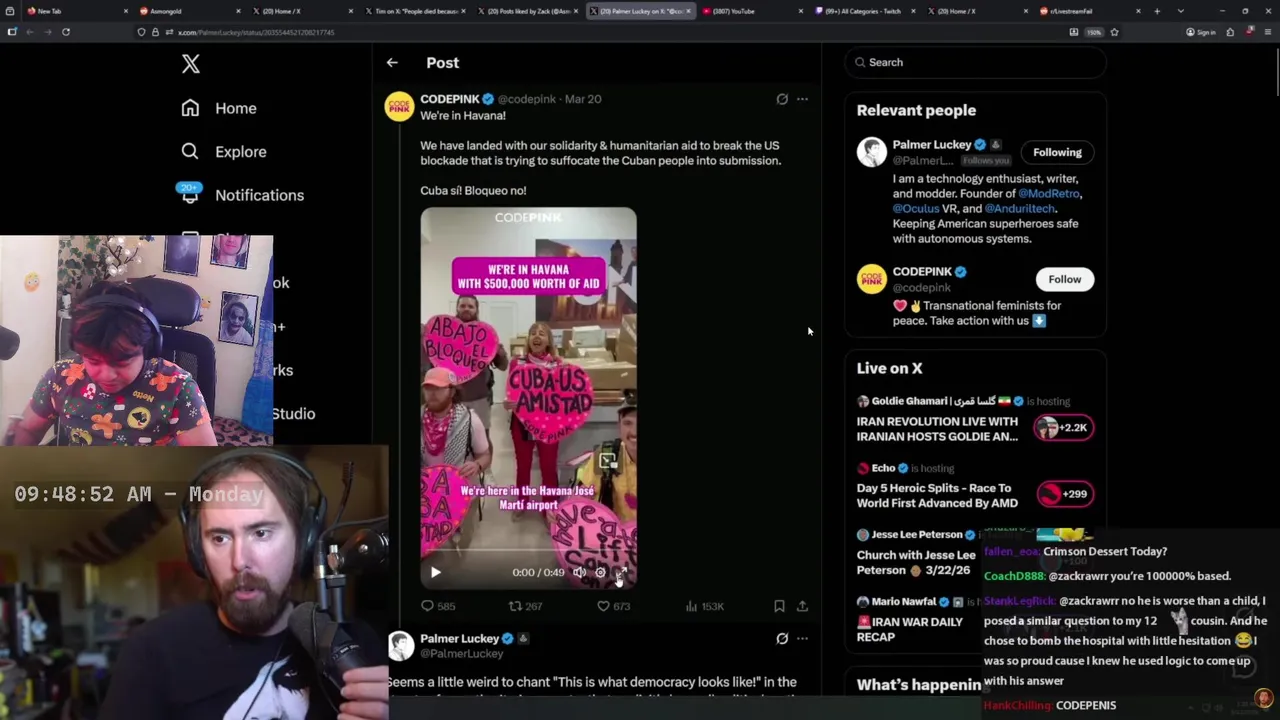1280x720 pixels.
Task: Open more options on Palmer Luckey post
Action: pyautogui.click(x=802, y=638)
